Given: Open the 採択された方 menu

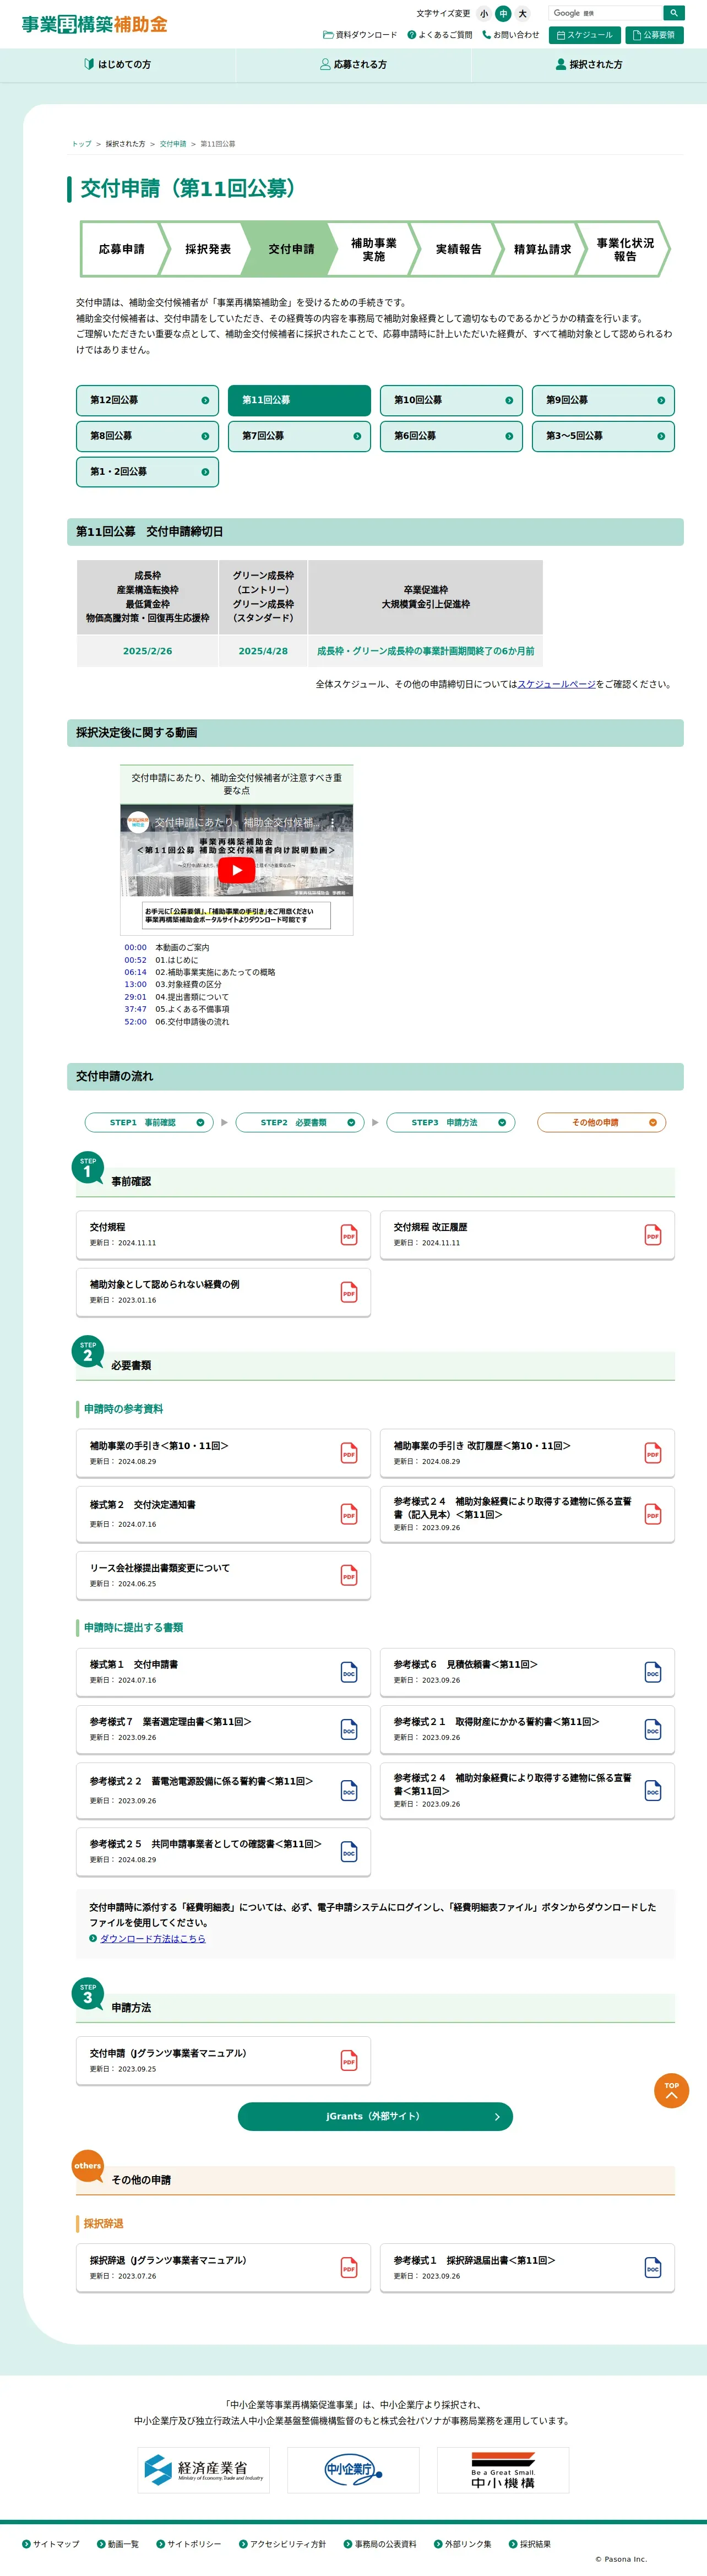Looking at the screenshot, I should pyautogui.click(x=589, y=64).
